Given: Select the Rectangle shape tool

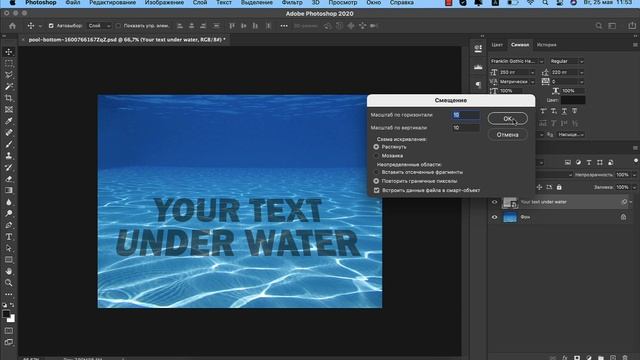Looking at the screenshot, I should 9,260.
